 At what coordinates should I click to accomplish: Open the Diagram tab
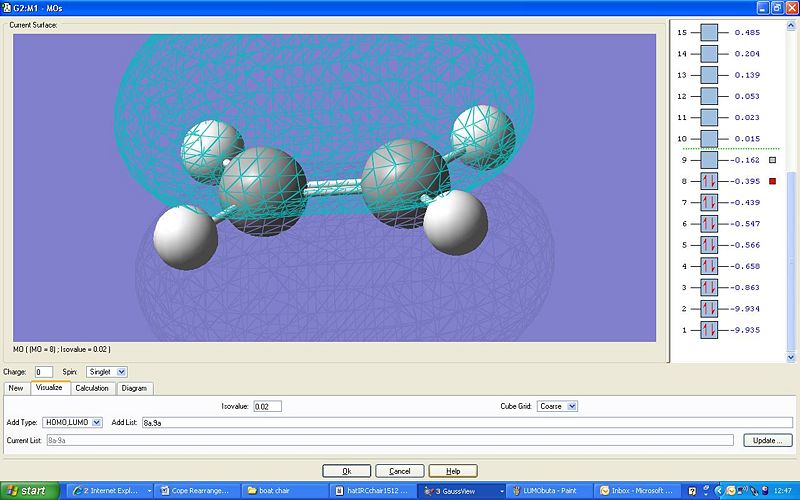[134, 388]
